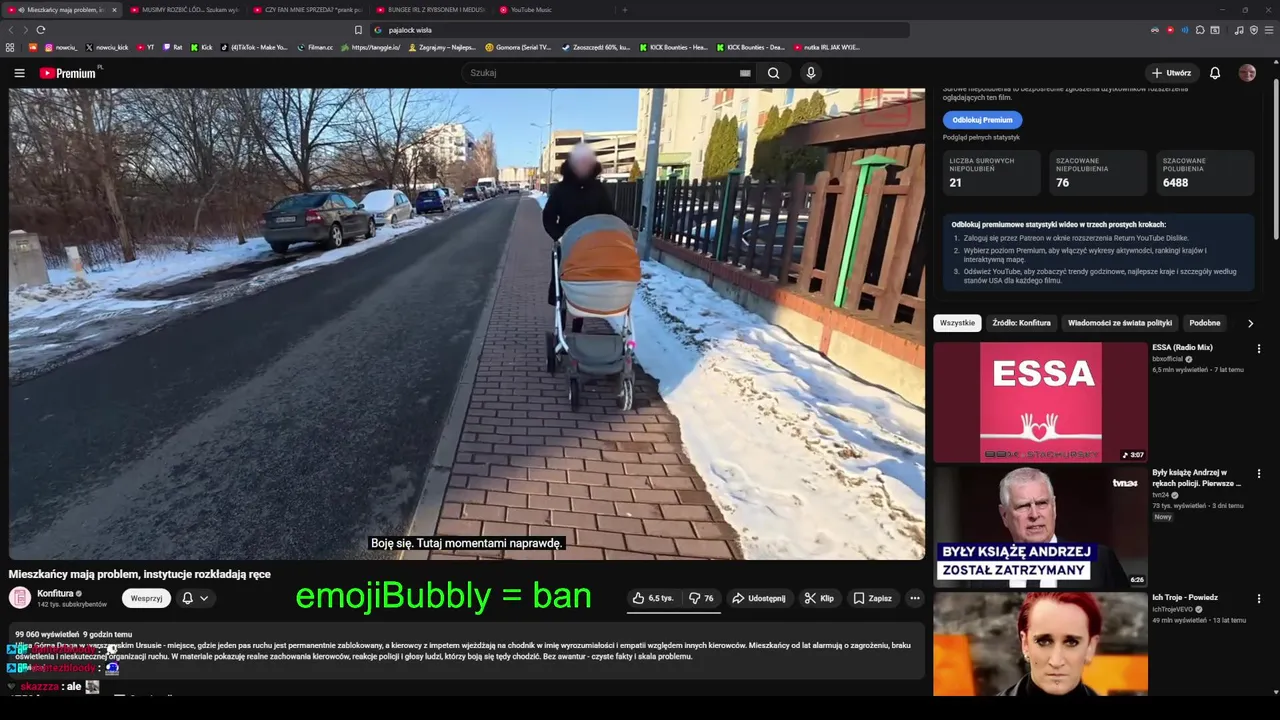Go forward in browser history
Screen dimensions: 1280x720
click(x=25, y=30)
